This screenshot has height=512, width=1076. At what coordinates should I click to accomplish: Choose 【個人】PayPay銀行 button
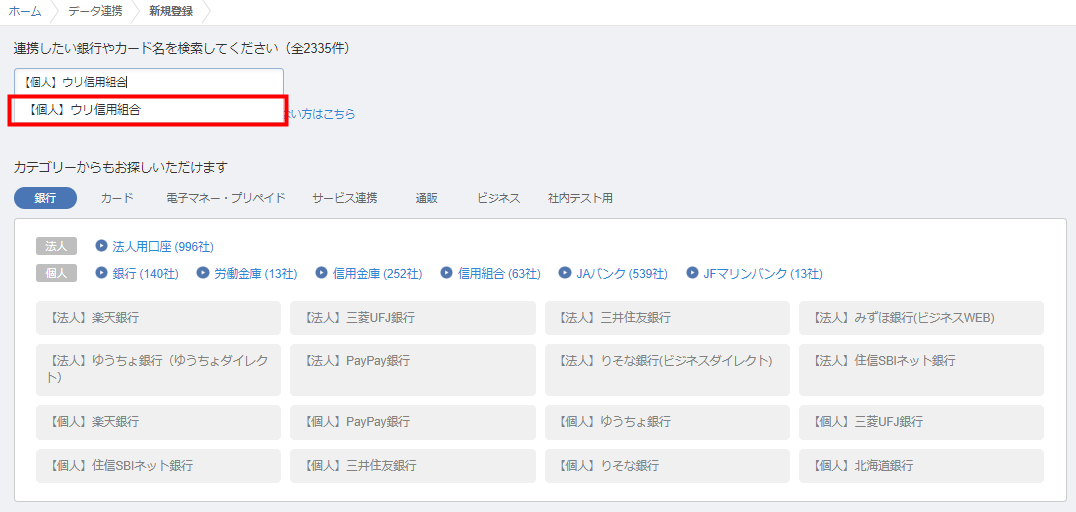[x=412, y=422]
